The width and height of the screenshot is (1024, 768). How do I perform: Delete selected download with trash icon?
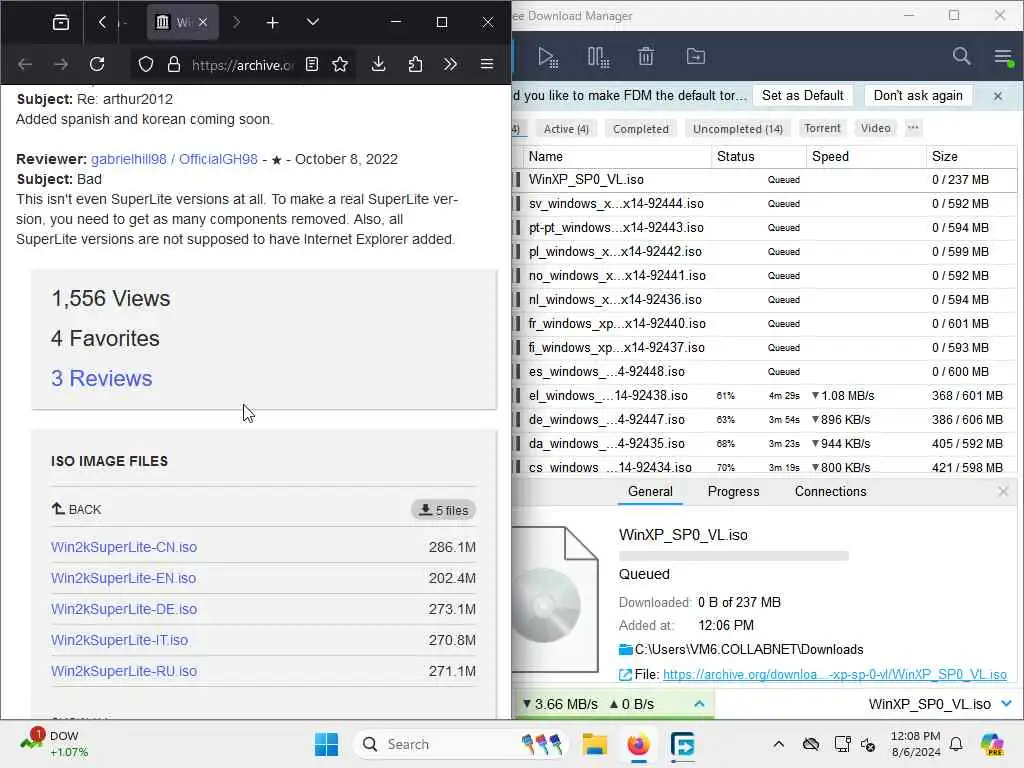pos(646,57)
